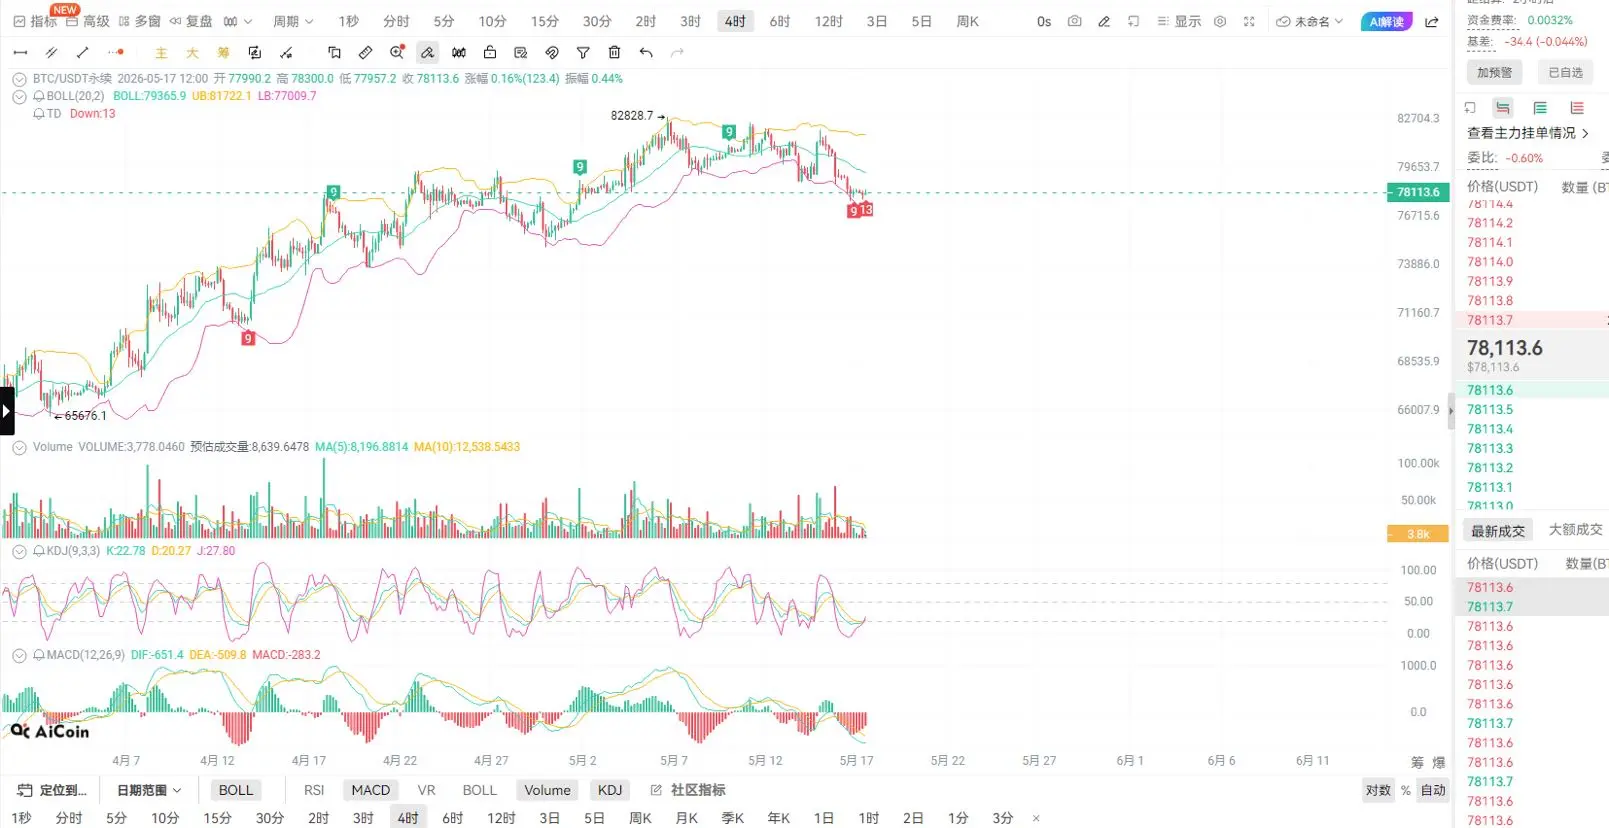Screen dimensions: 1609x828
Task: Switch to the 周K timeframe in top bar
Action: tap(967, 21)
